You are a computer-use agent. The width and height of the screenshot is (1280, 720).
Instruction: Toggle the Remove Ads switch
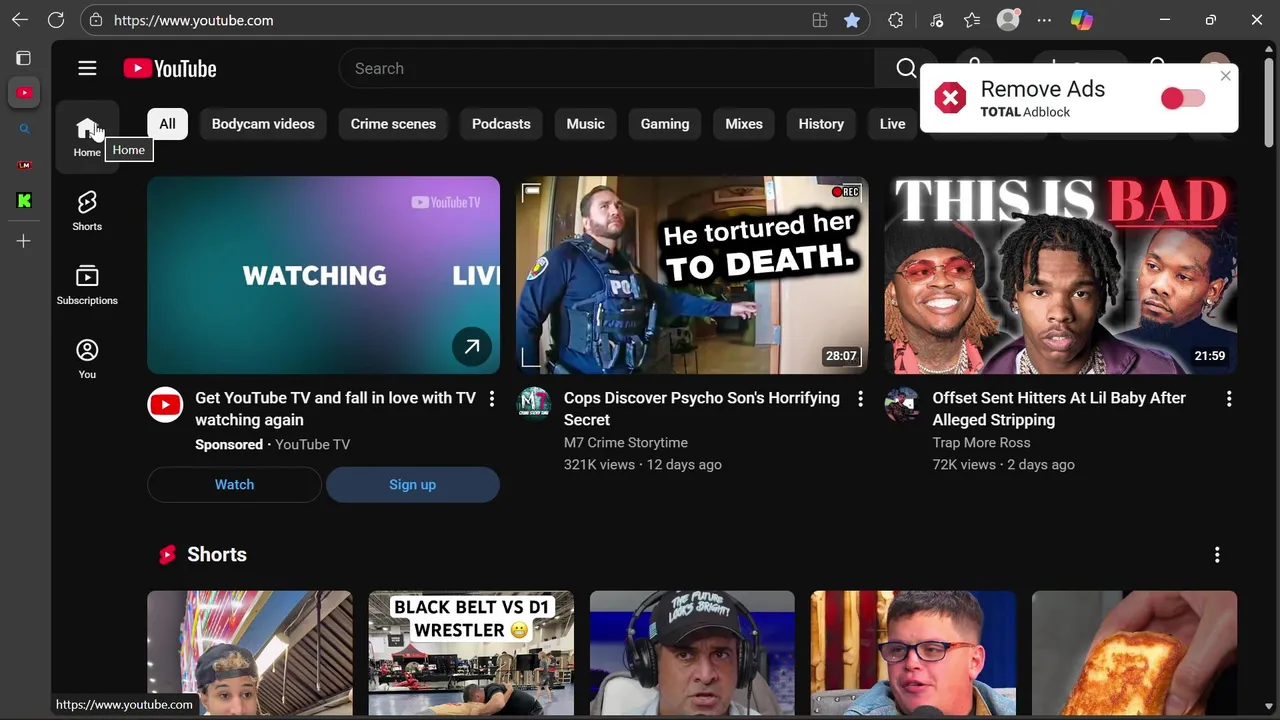pos(1183,98)
